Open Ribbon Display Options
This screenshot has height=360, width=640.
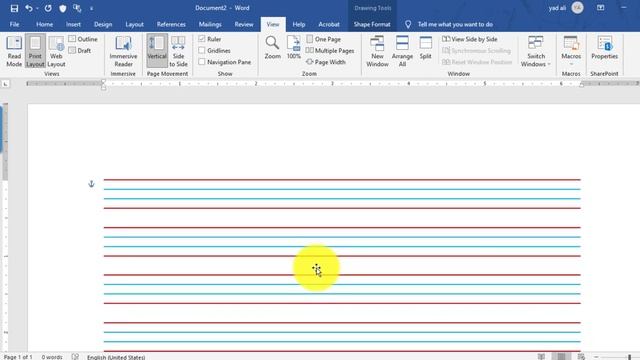coord(600,8)
